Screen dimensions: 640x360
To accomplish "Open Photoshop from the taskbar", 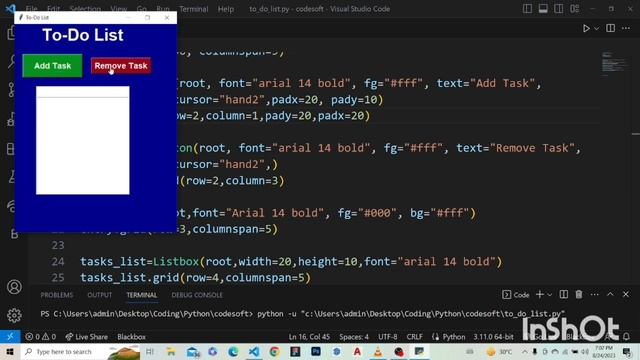I will 316,351.
